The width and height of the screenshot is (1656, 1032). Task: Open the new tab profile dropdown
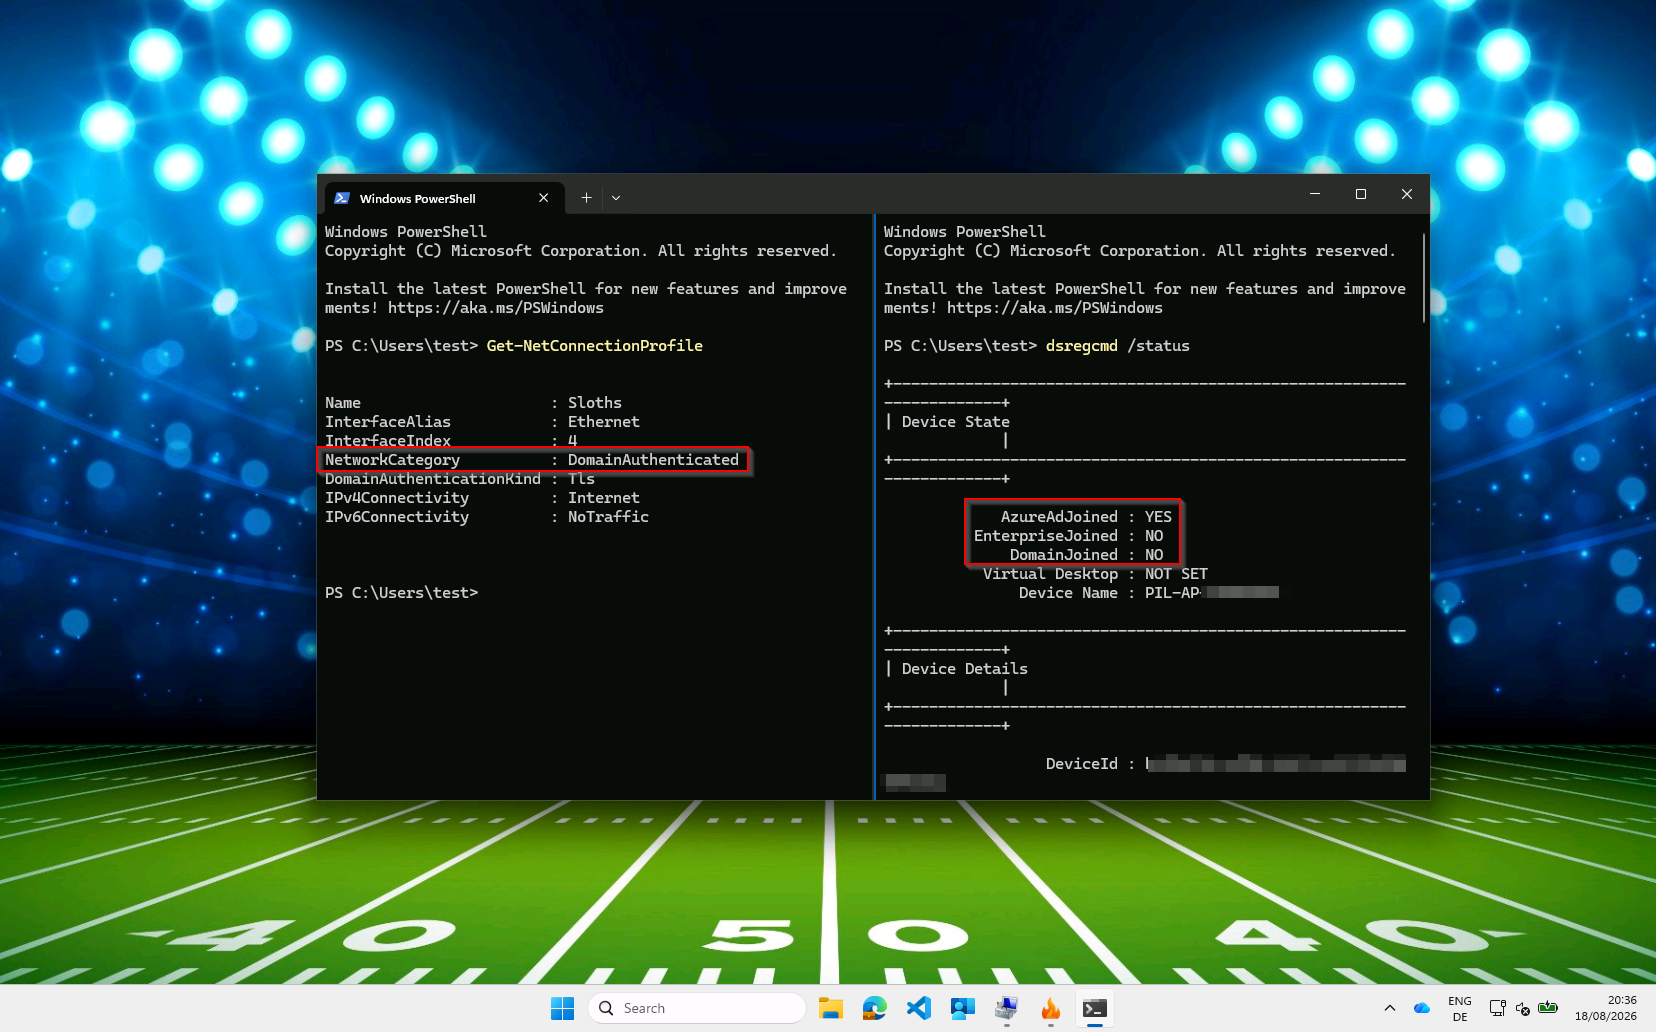coord(616,198)
